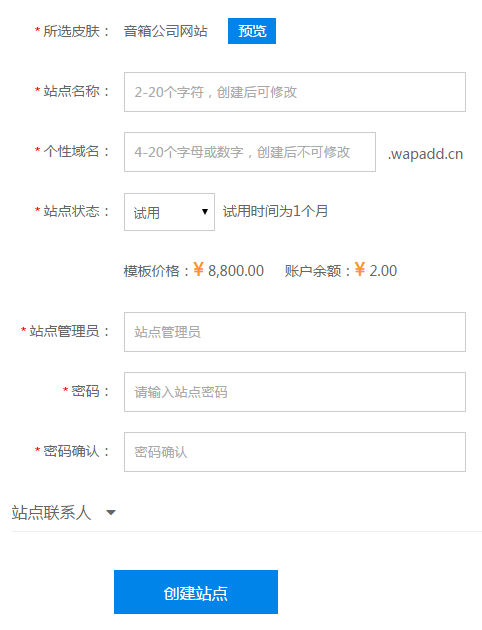Select the 站点管理员 administrator field

pyautogui.click(x=295, y=332)
